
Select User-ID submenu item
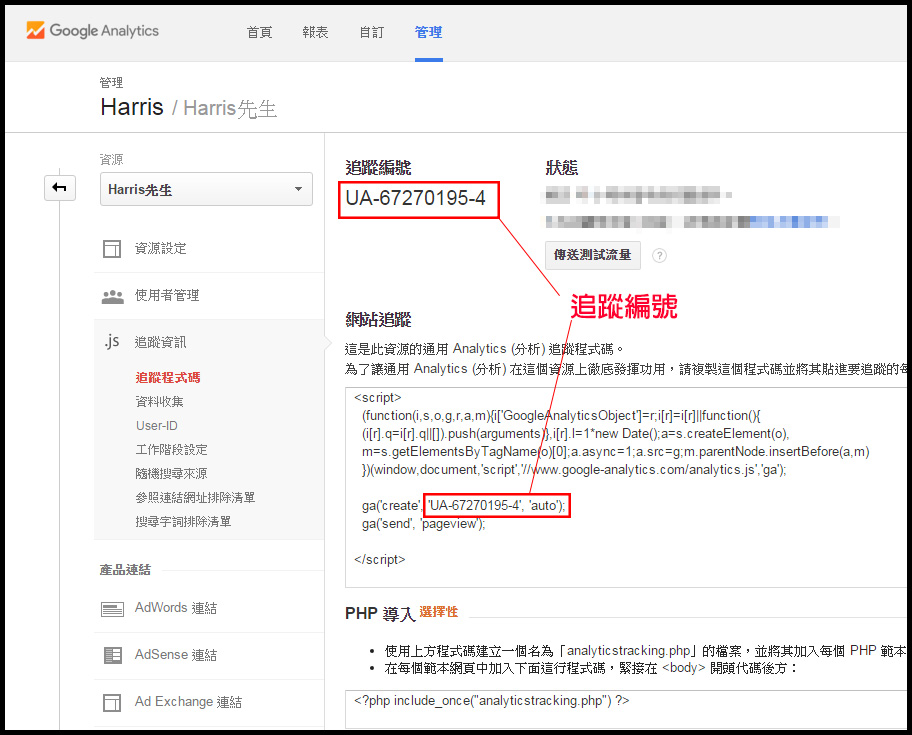[x=157, y=426]
